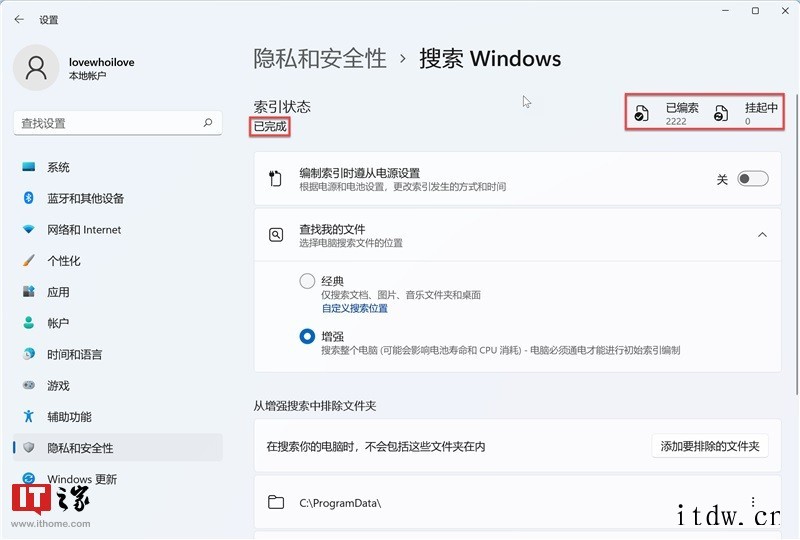Click 添加要排除的文件夹 button
This screenshot has height=540, width=800.
[x=710, y=446]
